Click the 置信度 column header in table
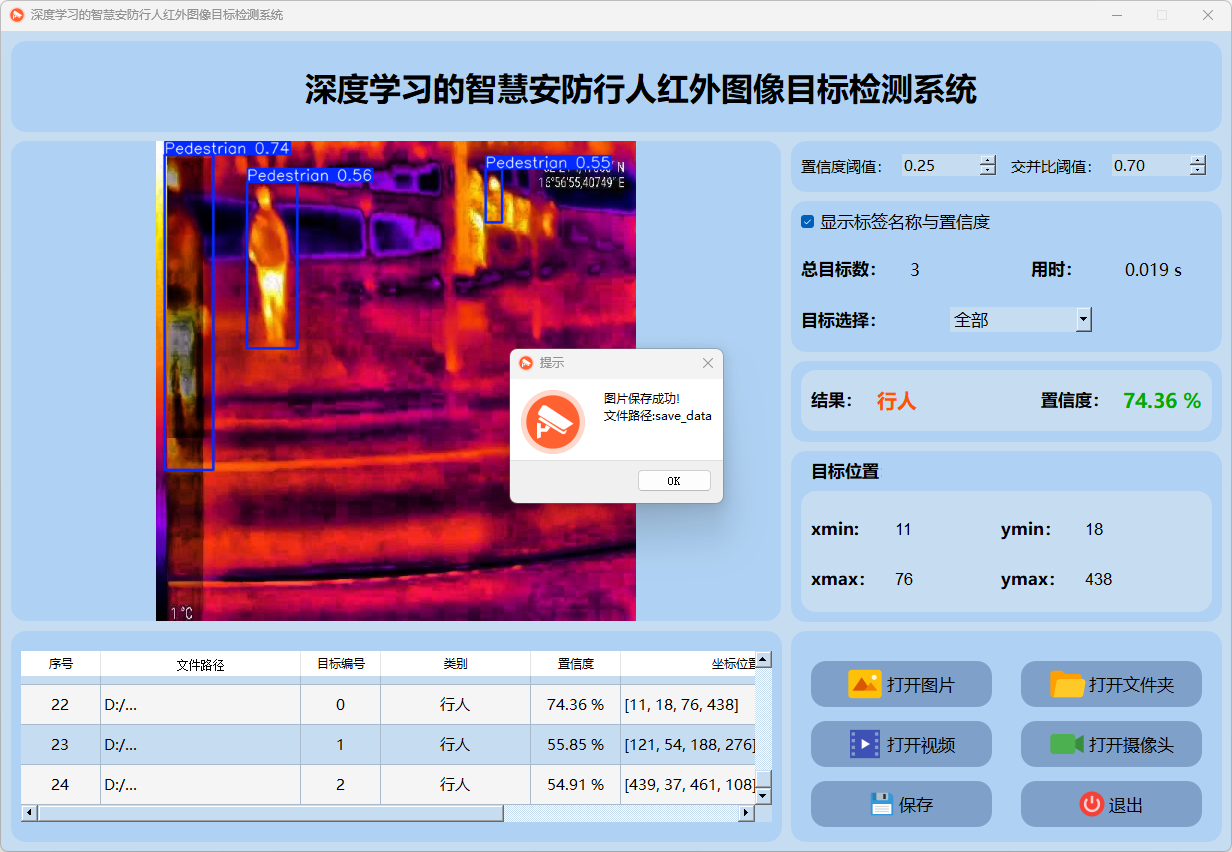Viewport: 1232px width, 852px height. pyautogui.click(x=575, y=664)
